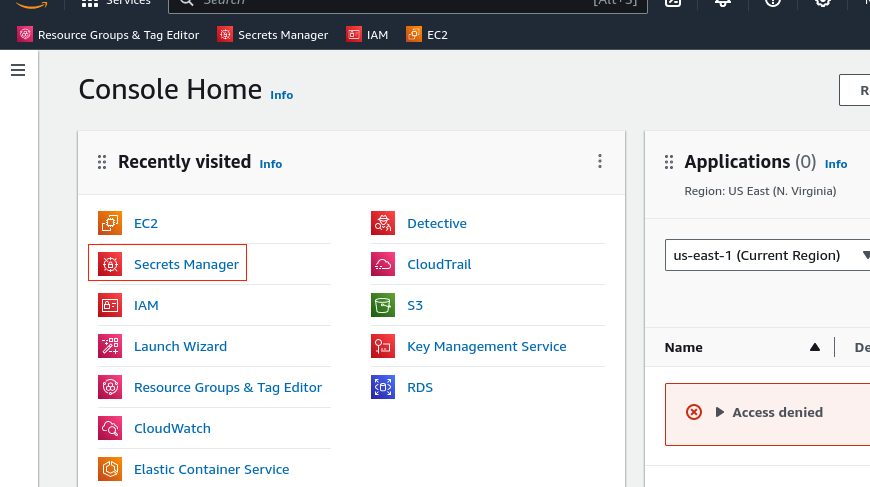The height and width of the screenshot is (487, 870).
Task: Sort applications by Name column
Action: 814,347
